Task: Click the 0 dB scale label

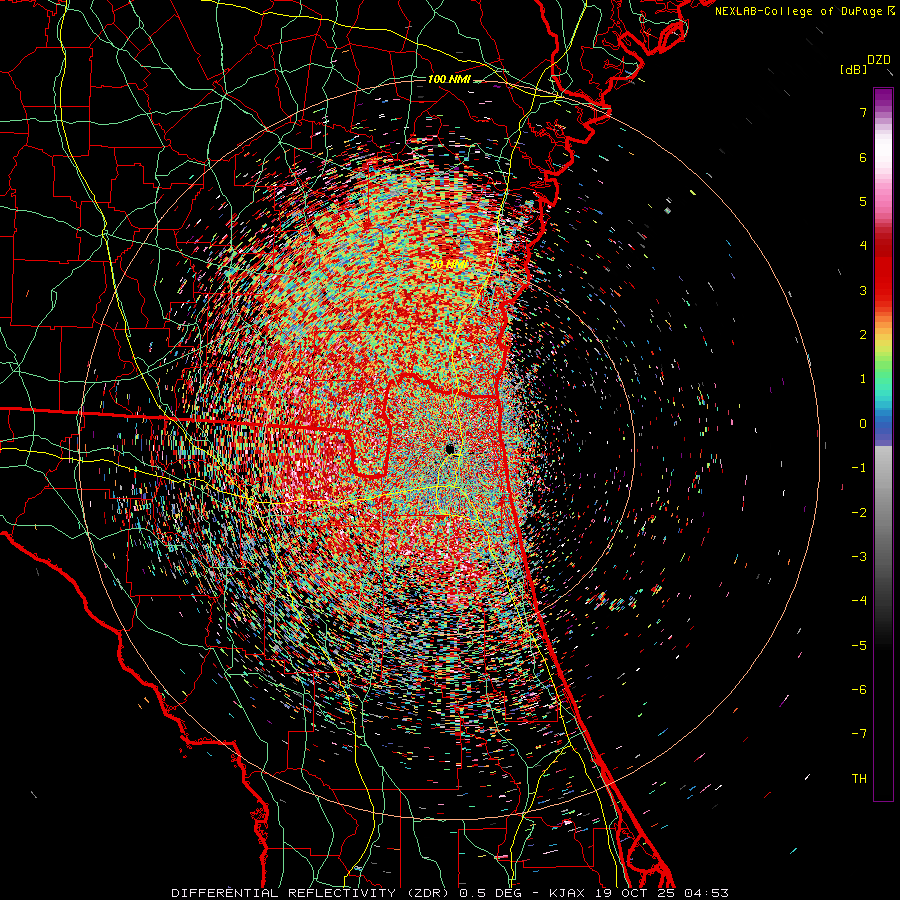Action: [863, 424]
